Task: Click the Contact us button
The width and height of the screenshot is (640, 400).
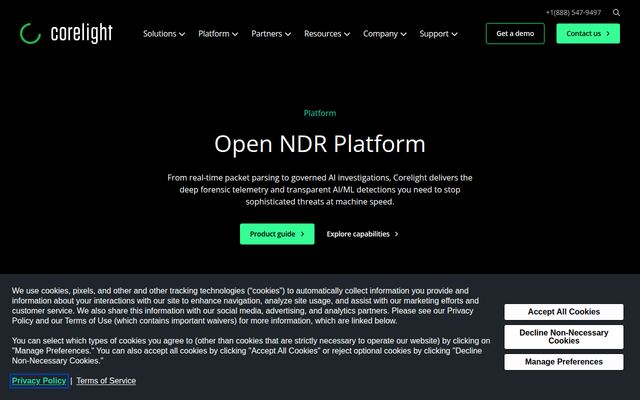Action: 588,33
